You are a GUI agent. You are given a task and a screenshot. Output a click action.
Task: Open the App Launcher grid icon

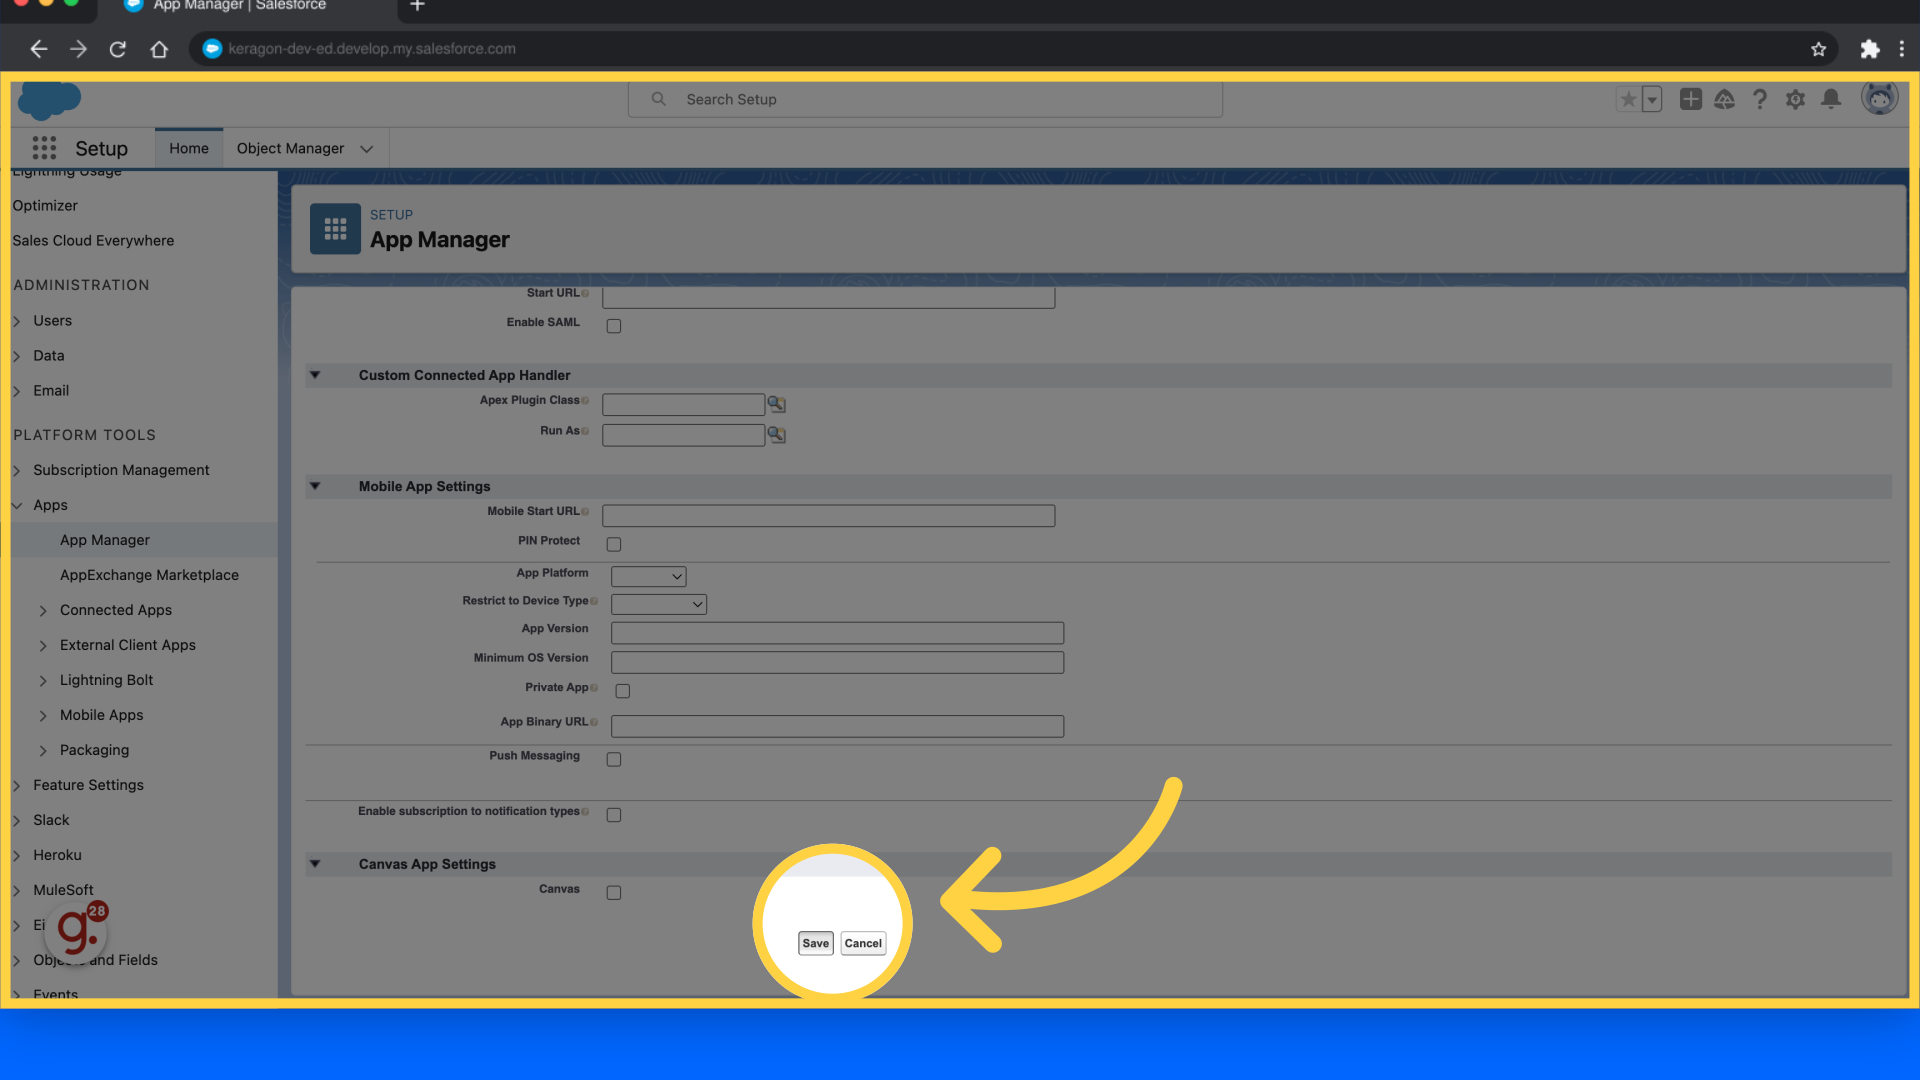coord(44,148)
